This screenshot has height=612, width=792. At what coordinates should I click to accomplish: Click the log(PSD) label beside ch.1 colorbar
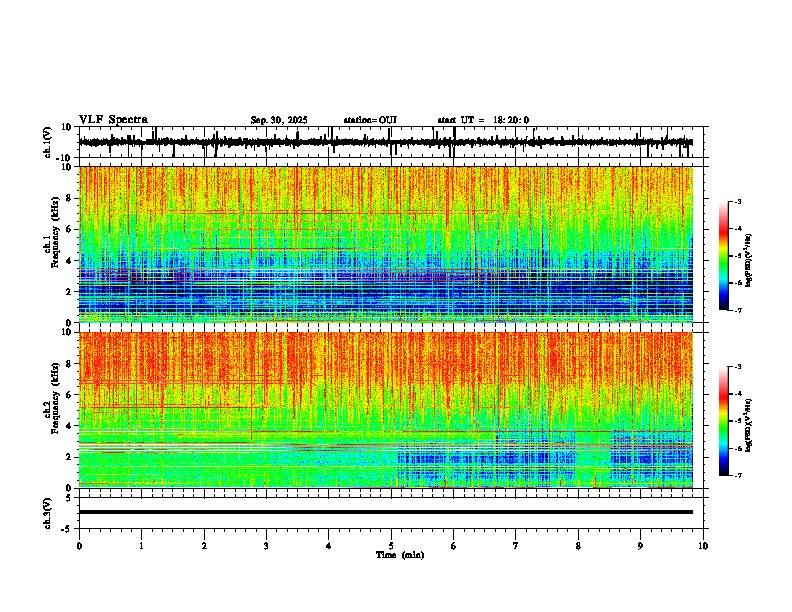tap(749, 260)
